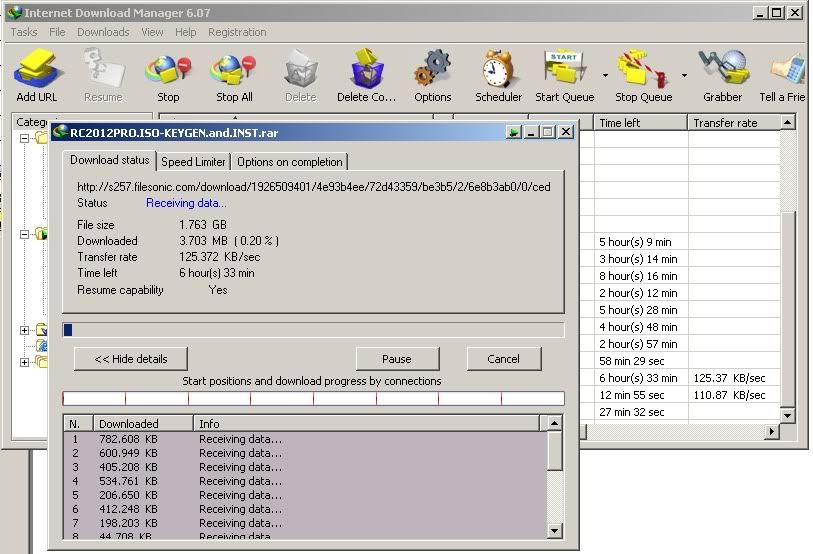
Task: Open the View menu
Action: click(152, 32)
